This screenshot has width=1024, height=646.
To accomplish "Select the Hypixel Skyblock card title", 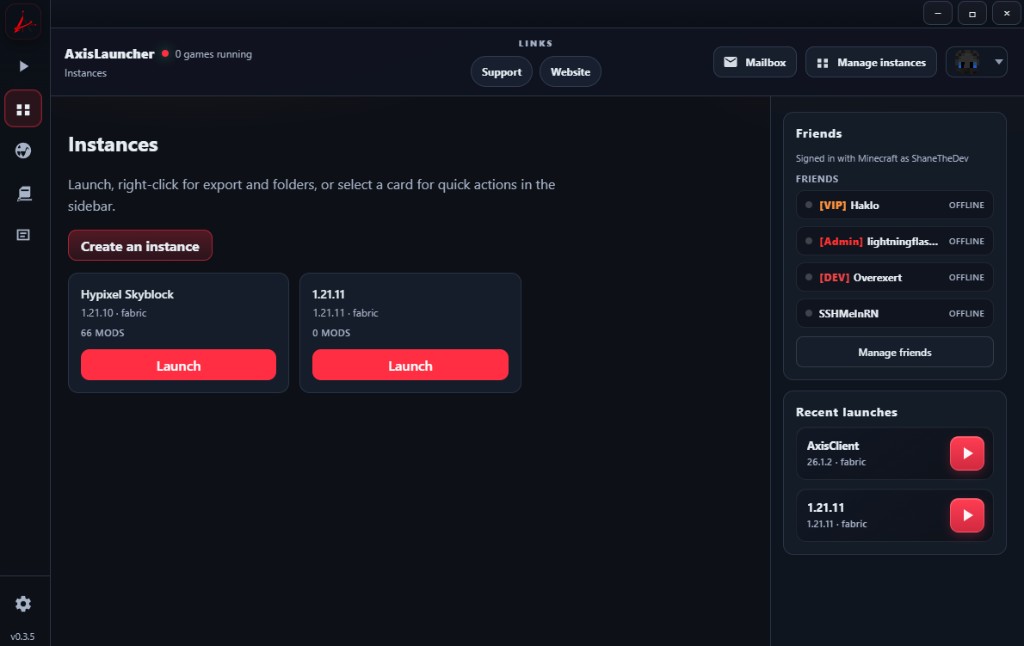I will 127,295.
